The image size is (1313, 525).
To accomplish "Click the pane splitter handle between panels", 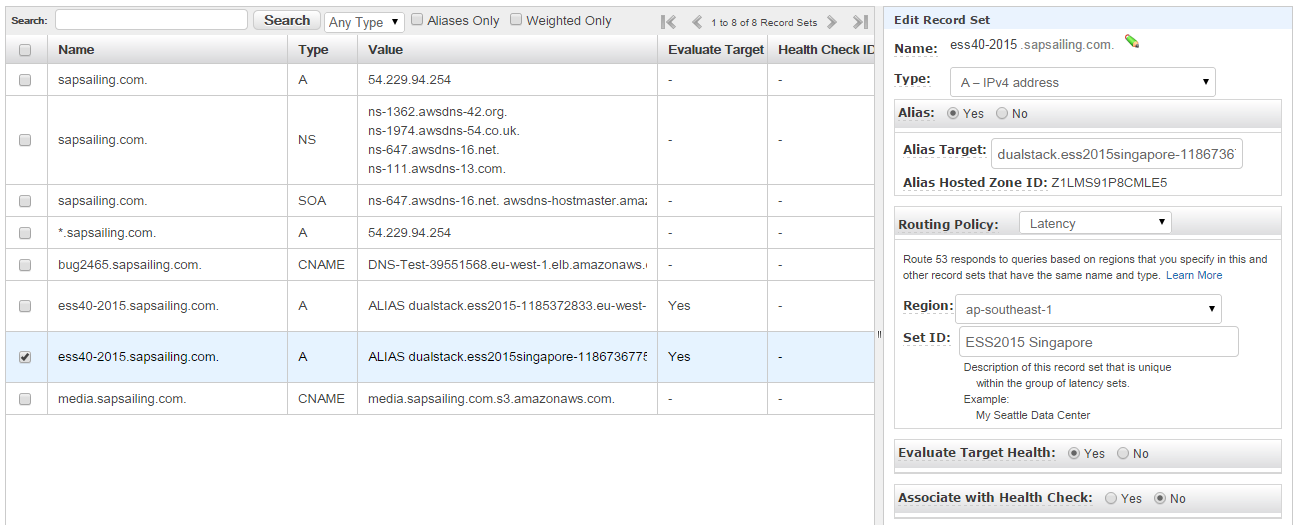I will coord(879,334).
